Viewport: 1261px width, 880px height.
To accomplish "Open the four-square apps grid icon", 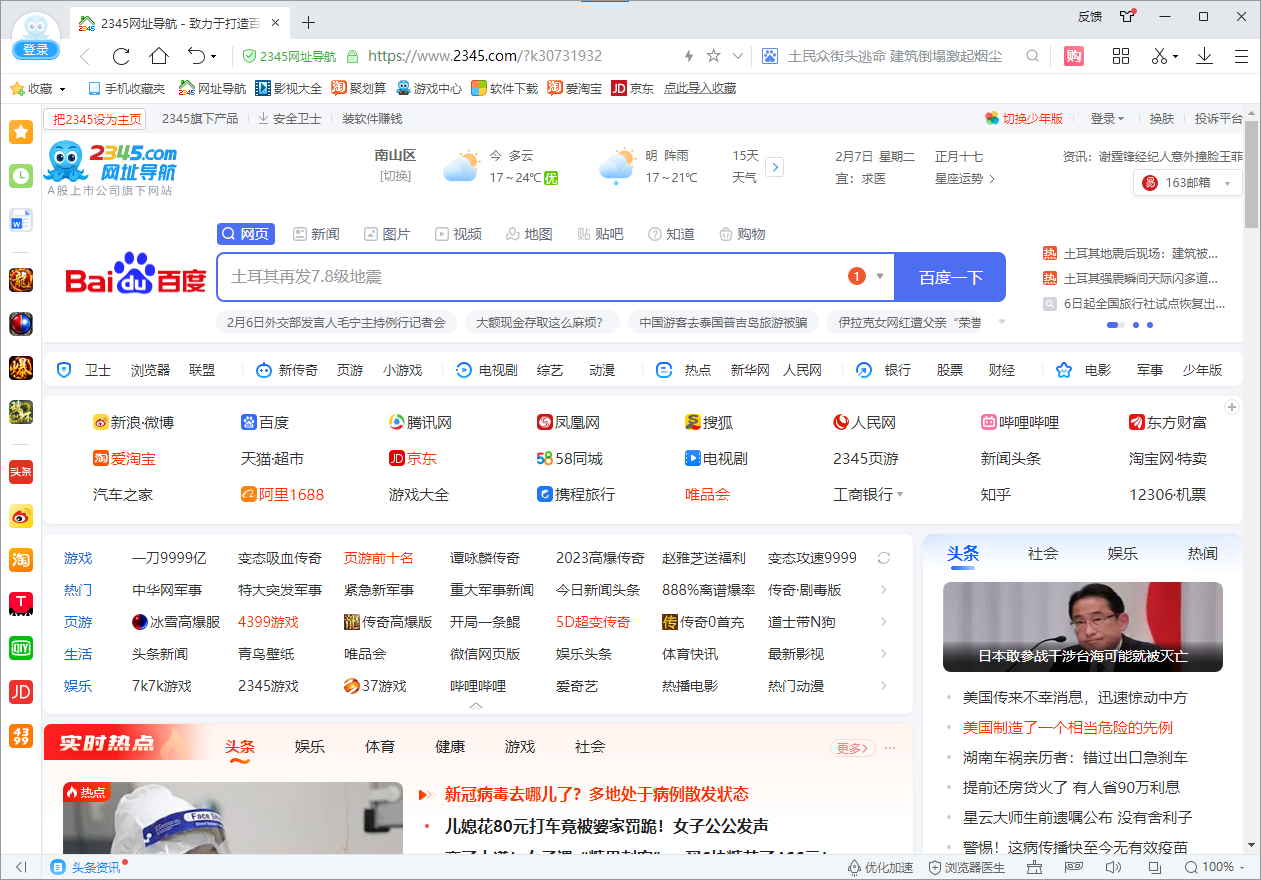I will tap(1121, 56).
